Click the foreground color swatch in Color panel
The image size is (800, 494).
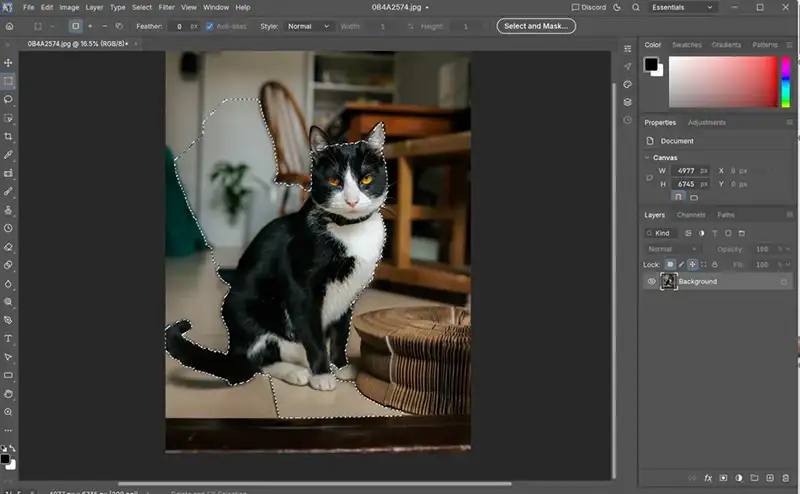[651, 64]
